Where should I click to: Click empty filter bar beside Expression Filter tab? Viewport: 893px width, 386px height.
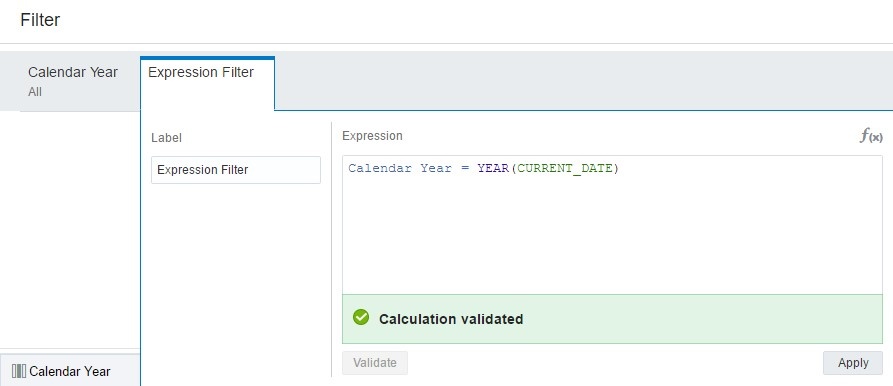pyautogui.click(x=583, y=81)
